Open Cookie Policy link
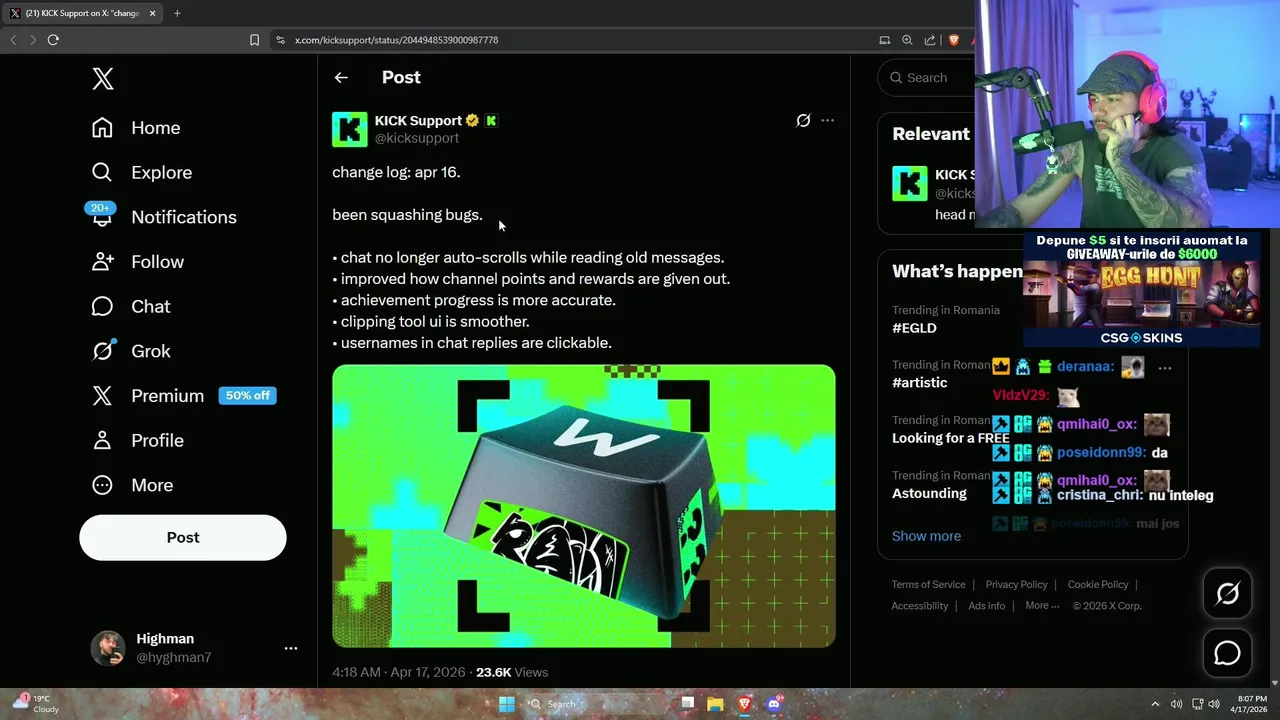 [x=1098, y=584]
